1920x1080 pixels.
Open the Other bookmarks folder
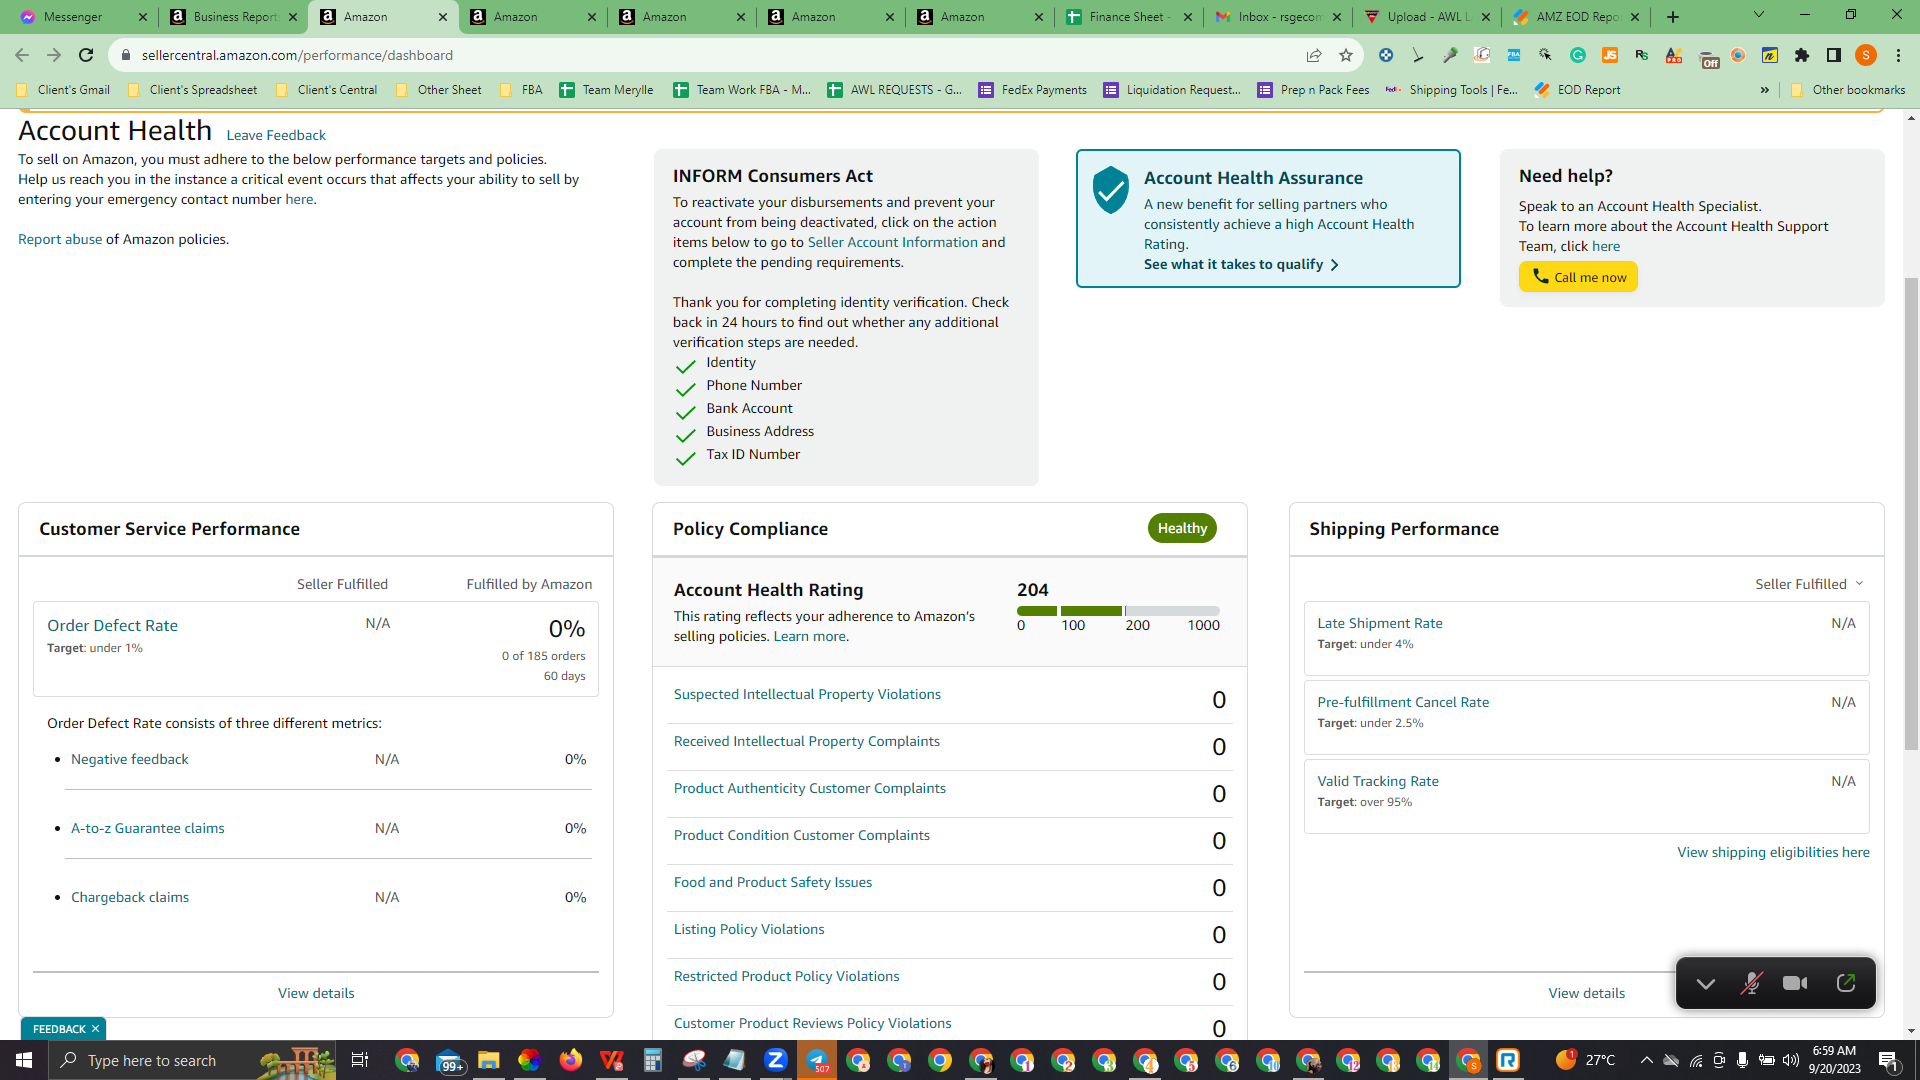point(1848,90)
